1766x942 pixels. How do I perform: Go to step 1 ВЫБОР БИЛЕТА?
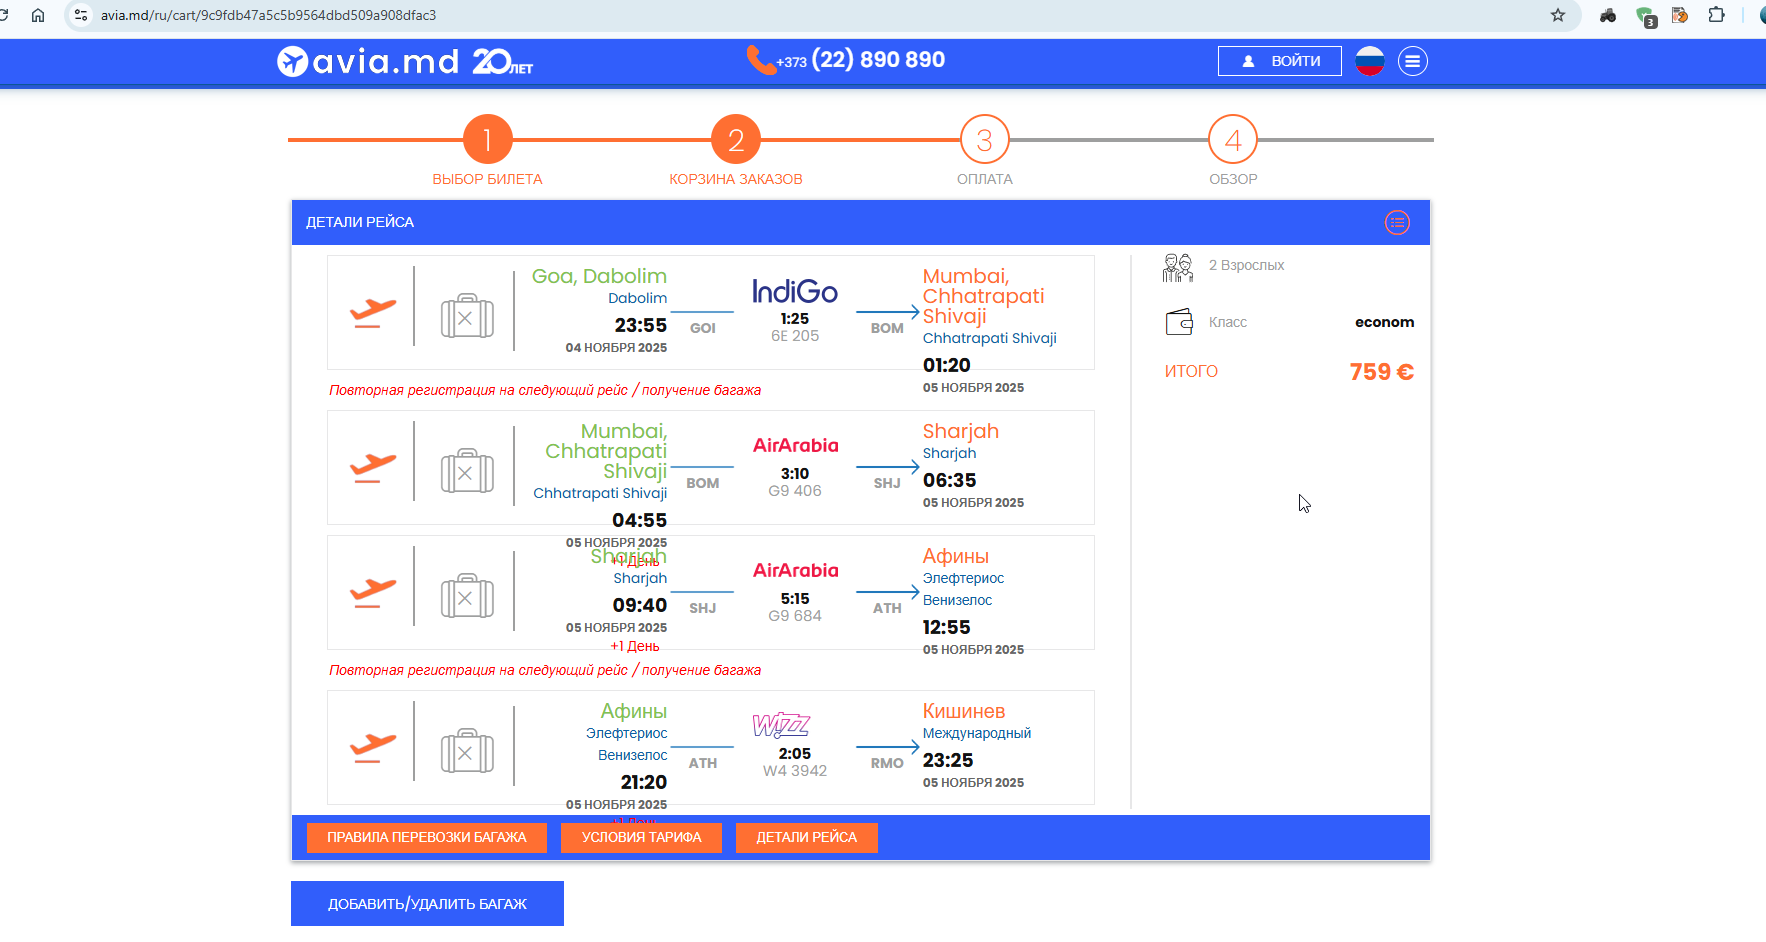[488, 141]
